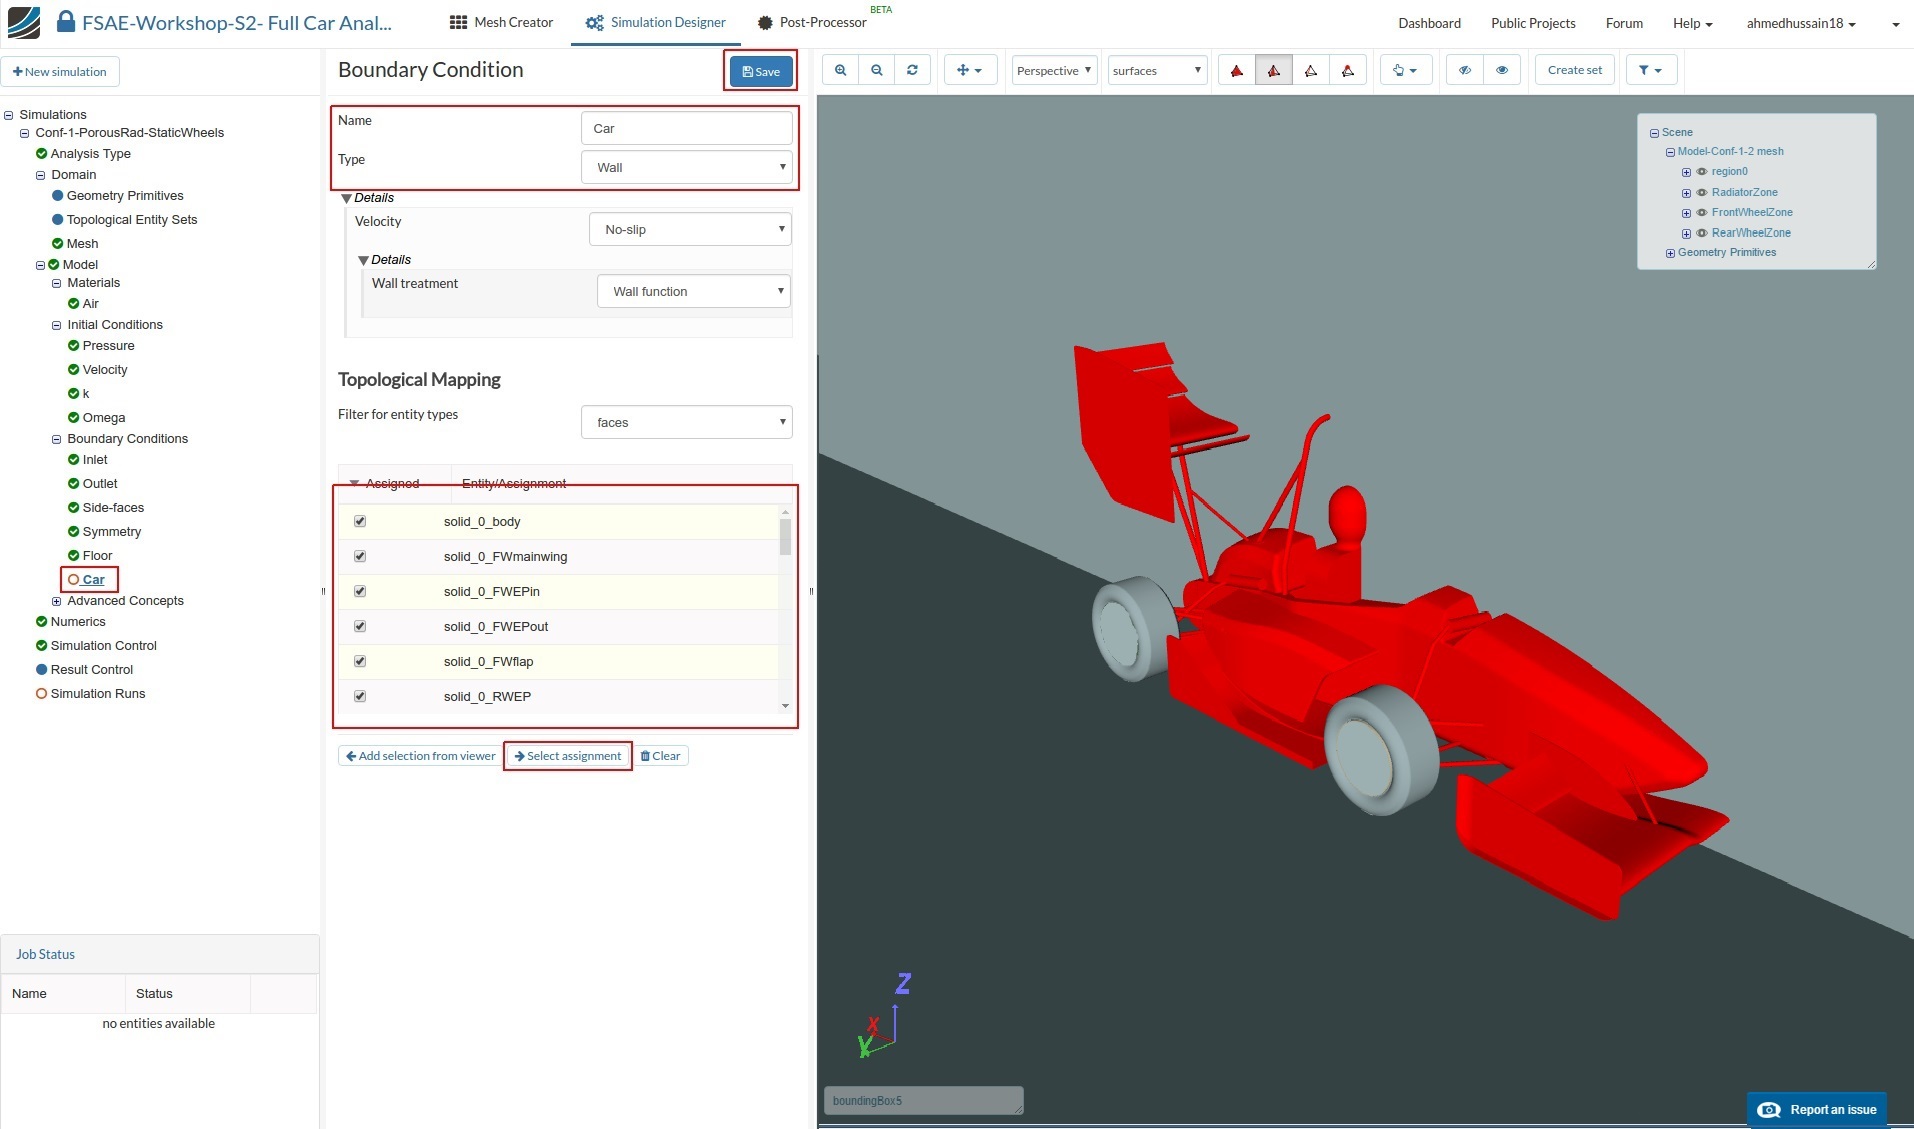This screenshot has width=1914, height=1129.
Task: Click the zoom in magnifier icon
Action: coord(840,70)
